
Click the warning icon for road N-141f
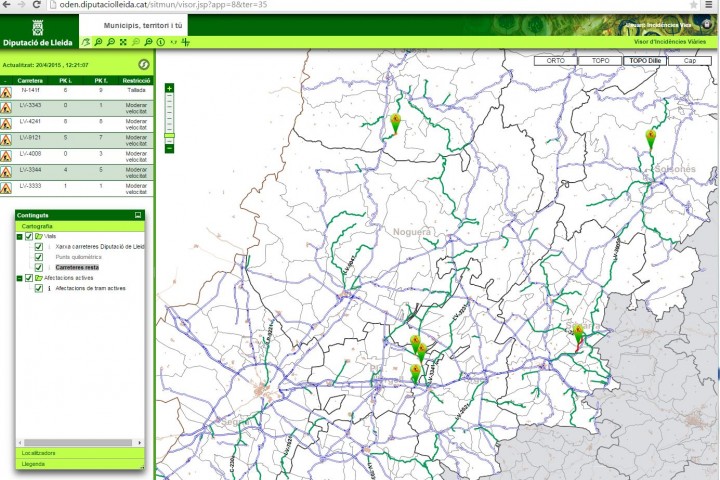tap(6, 91)
